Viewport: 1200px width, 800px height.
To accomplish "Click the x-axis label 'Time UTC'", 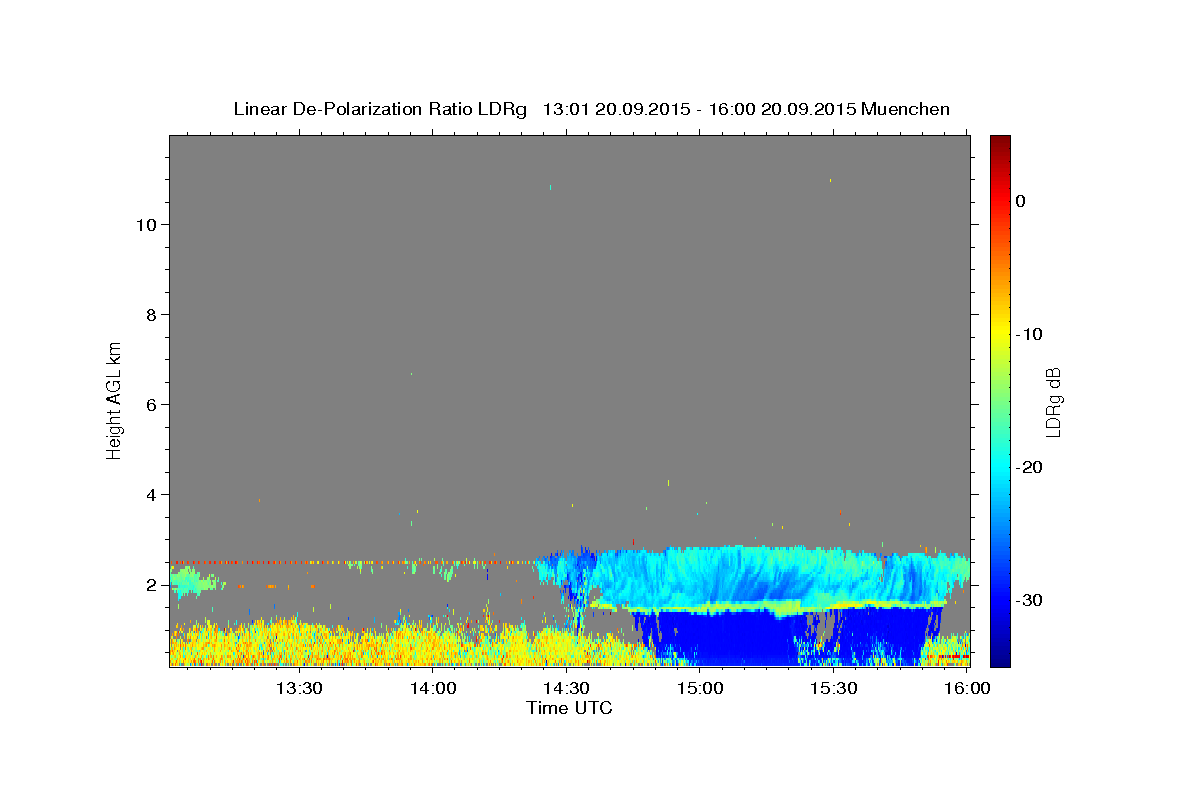I will coord(569,708).
